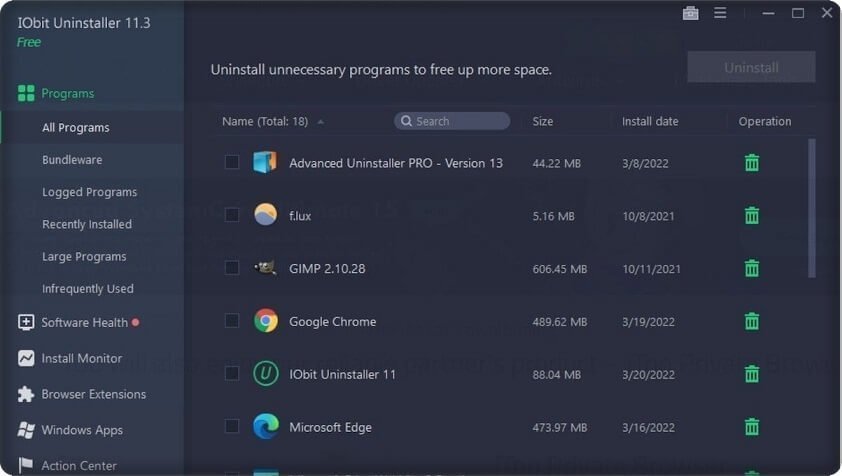Click trash icon for Google Chrome
The width and height of the screenshot is (842, 476).
[x=752, y=321]
